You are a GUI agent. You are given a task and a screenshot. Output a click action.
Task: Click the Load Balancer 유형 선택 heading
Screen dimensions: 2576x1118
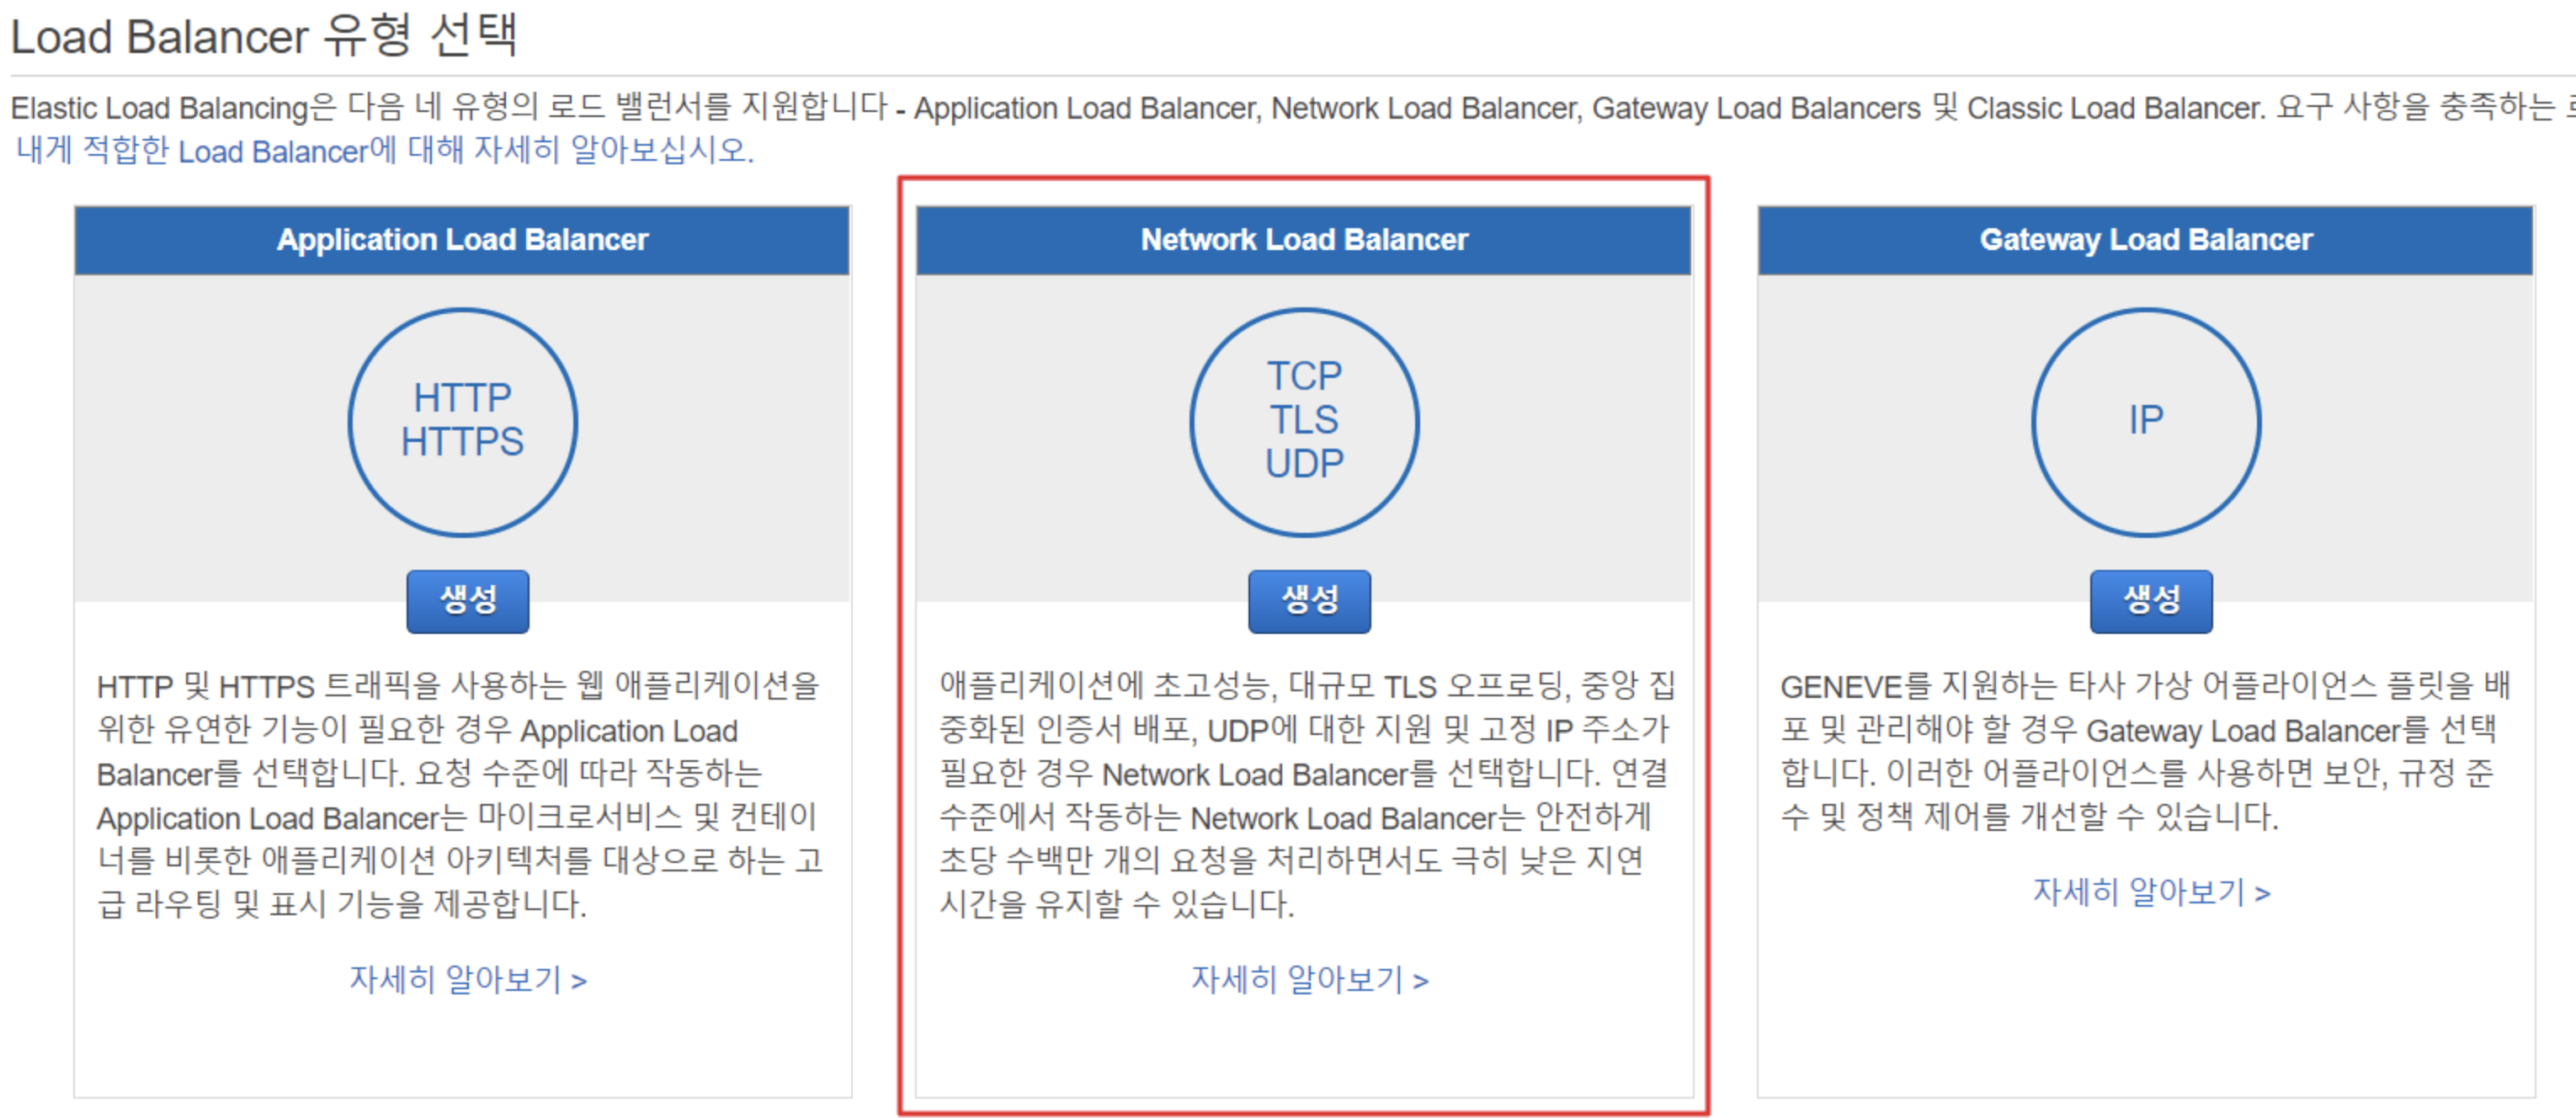264,36
